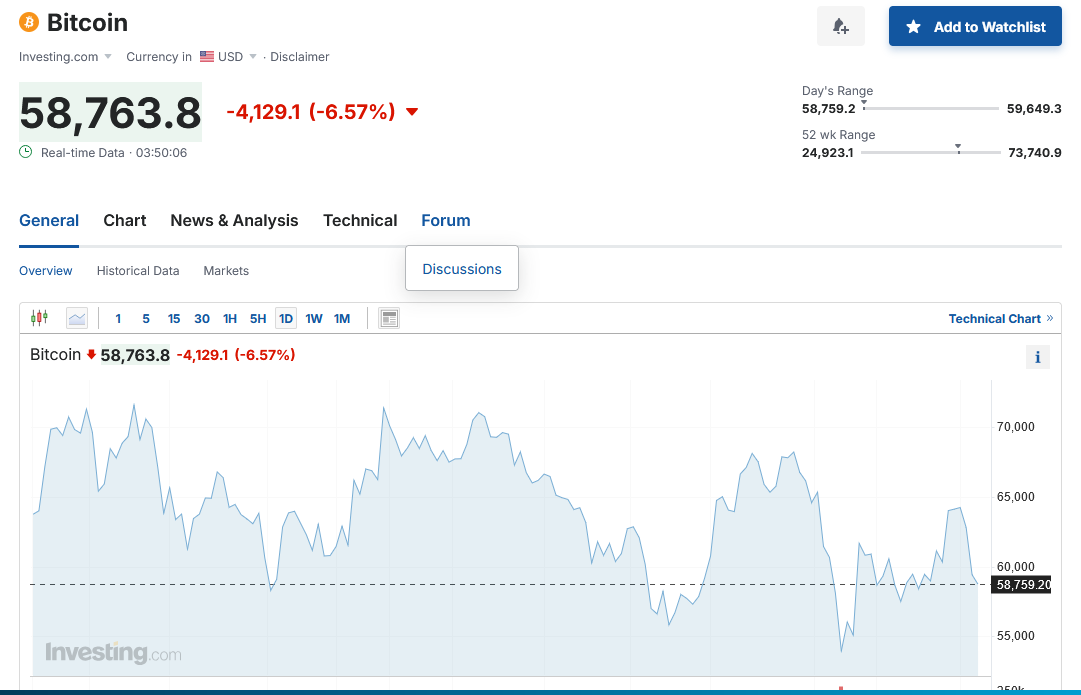Click the 70,000 axis label

1016,427
